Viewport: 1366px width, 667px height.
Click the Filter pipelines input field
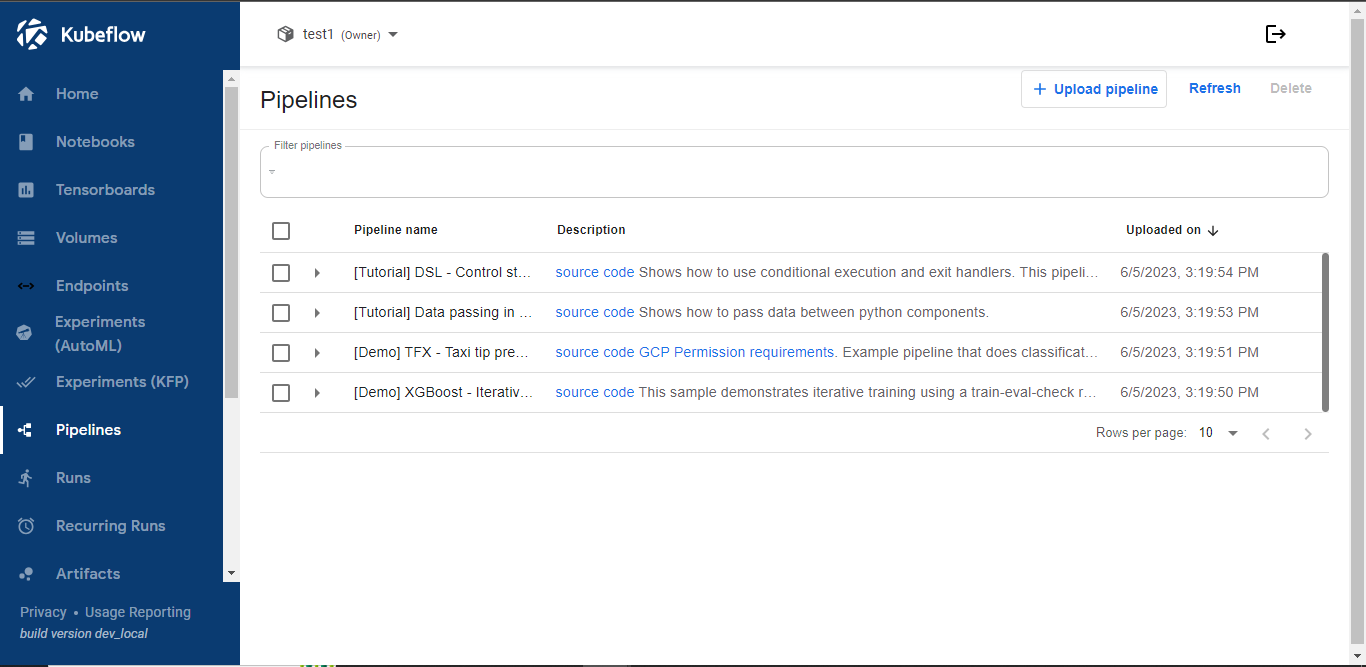794,172
